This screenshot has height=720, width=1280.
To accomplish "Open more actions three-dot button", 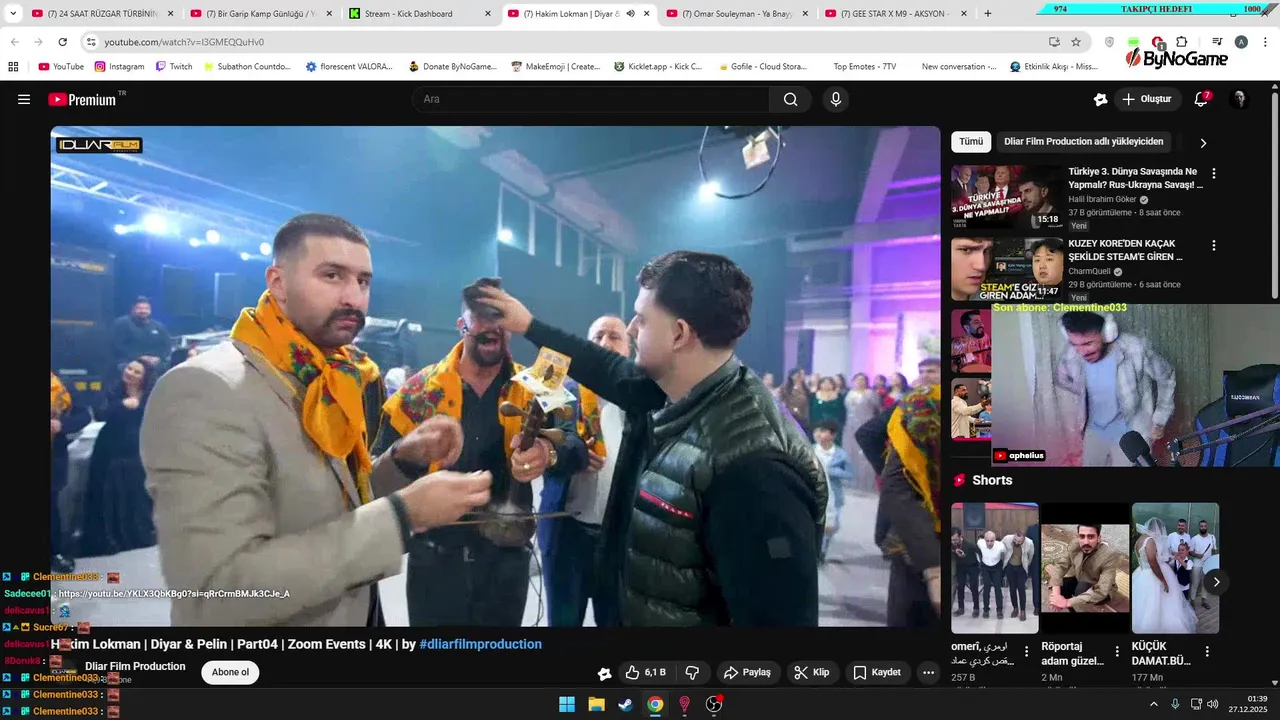I will point(929,673).
